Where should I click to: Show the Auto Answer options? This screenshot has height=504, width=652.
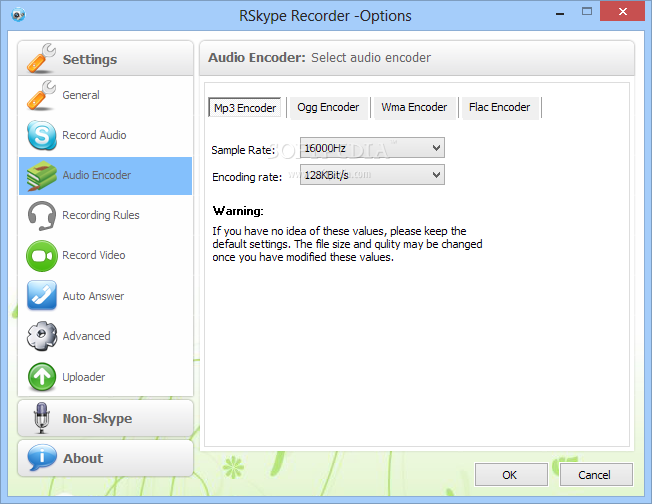coord(105,296)
